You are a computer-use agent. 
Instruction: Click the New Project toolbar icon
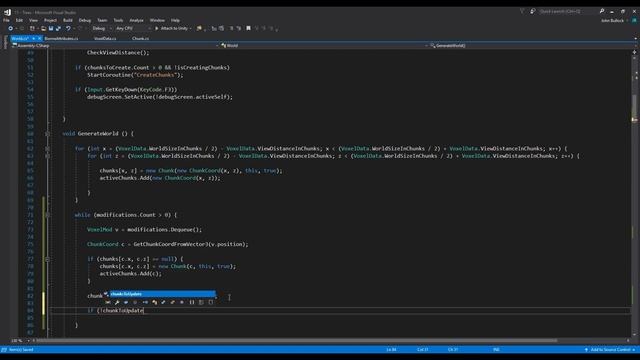(x=33, y=29)
